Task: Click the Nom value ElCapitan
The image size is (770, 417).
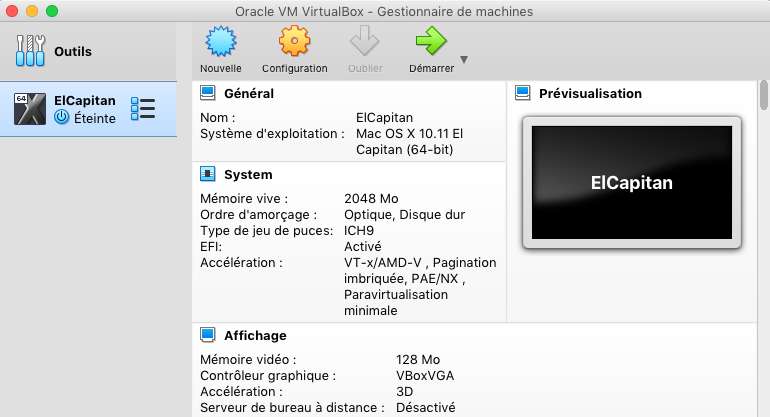Action: point(385,118)
